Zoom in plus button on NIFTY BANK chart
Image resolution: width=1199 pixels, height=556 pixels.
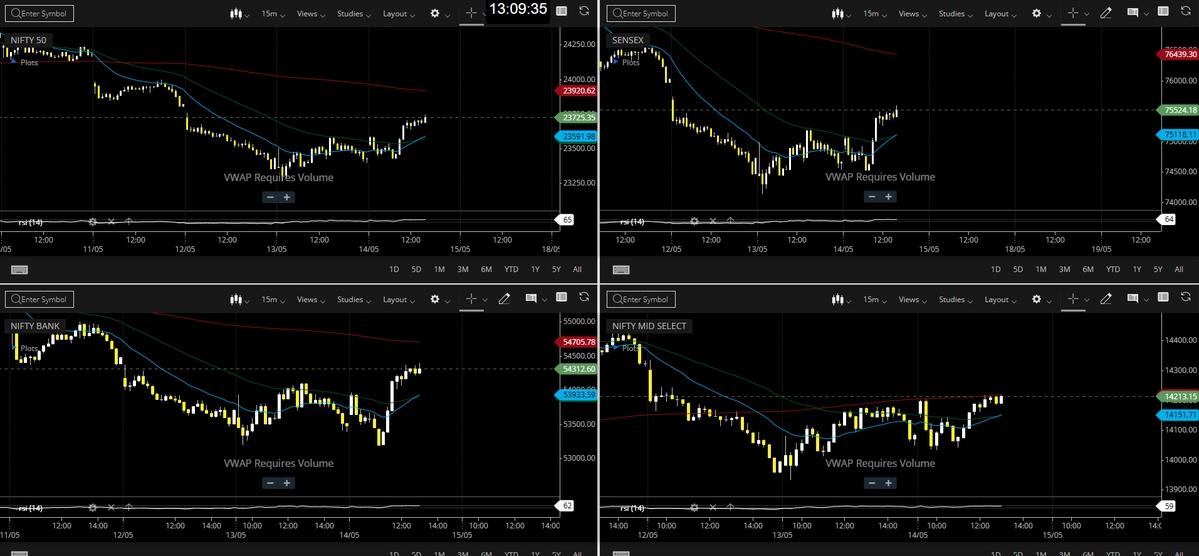[287, 483]
